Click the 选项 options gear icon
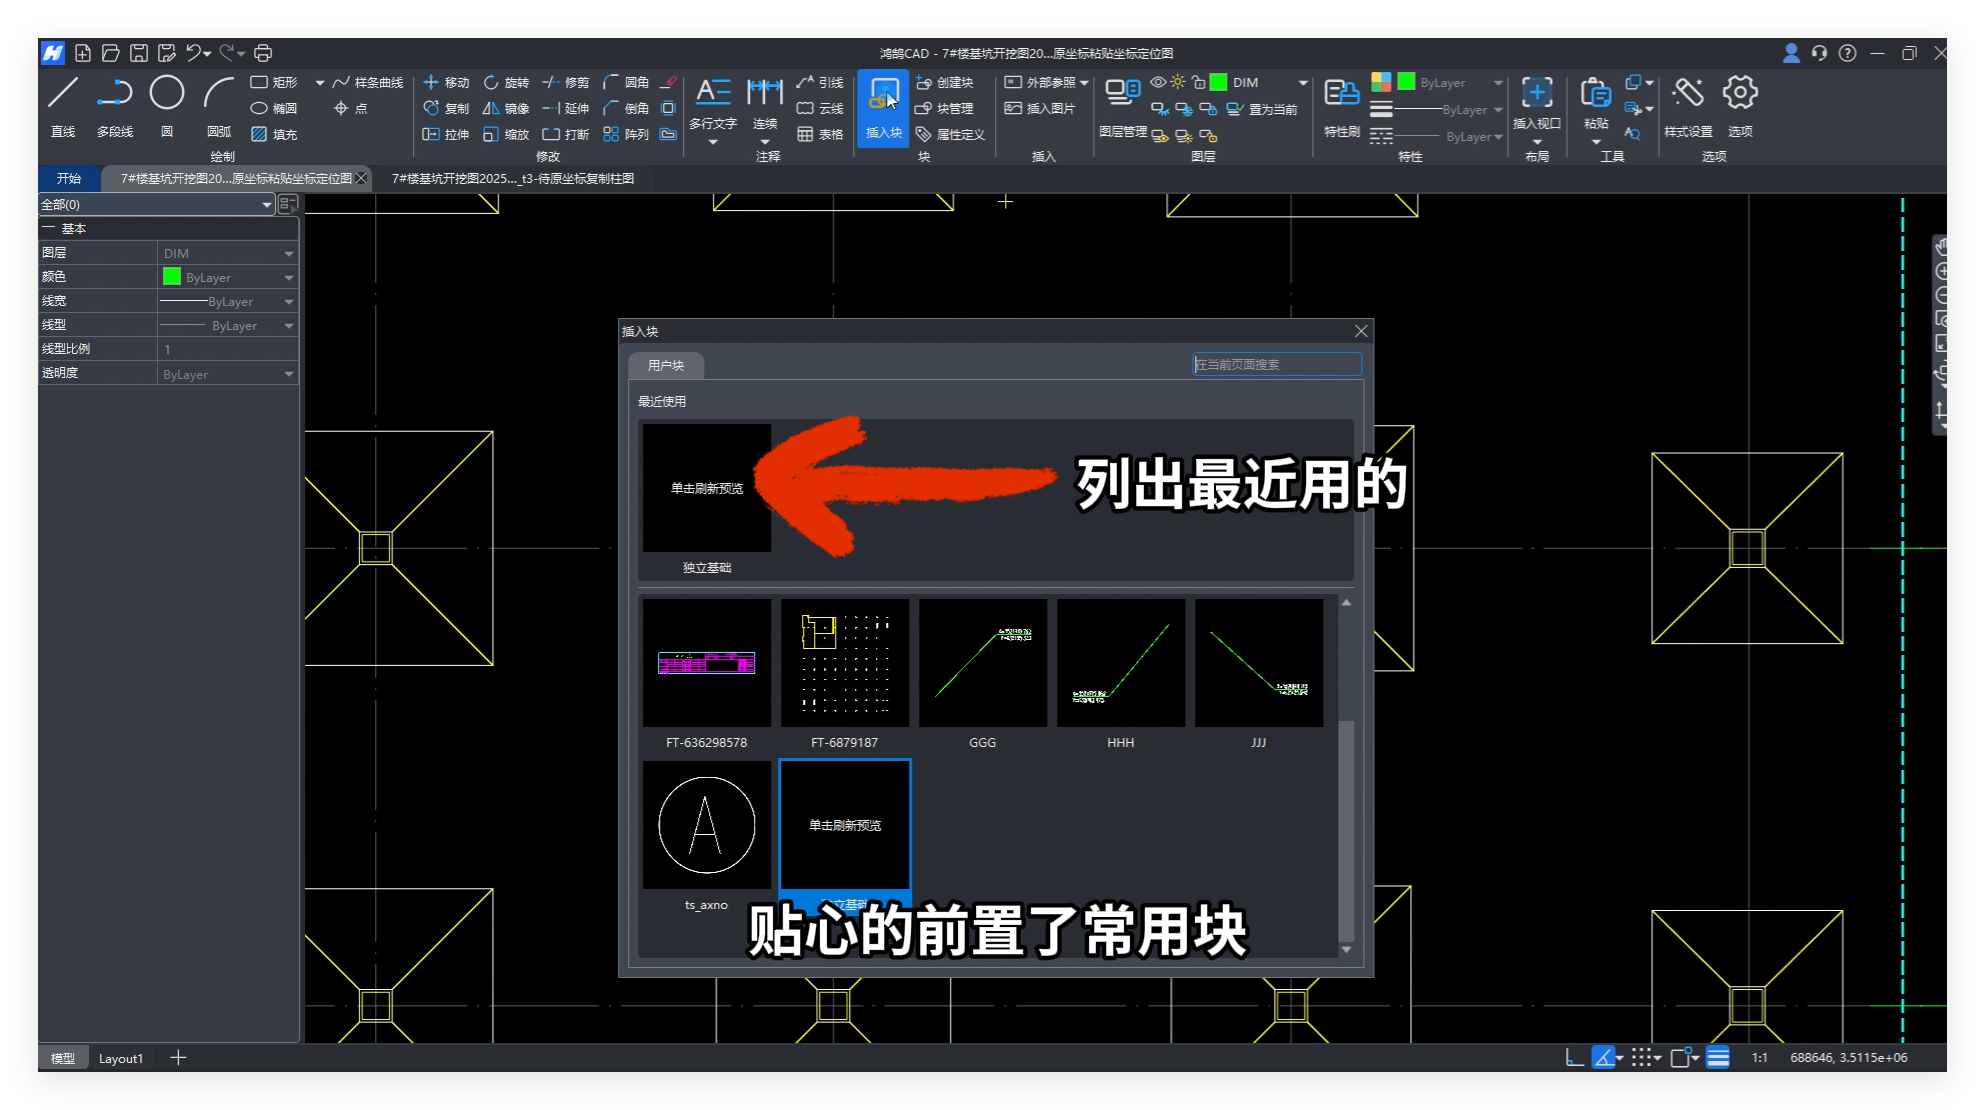 pos(1740,94)
